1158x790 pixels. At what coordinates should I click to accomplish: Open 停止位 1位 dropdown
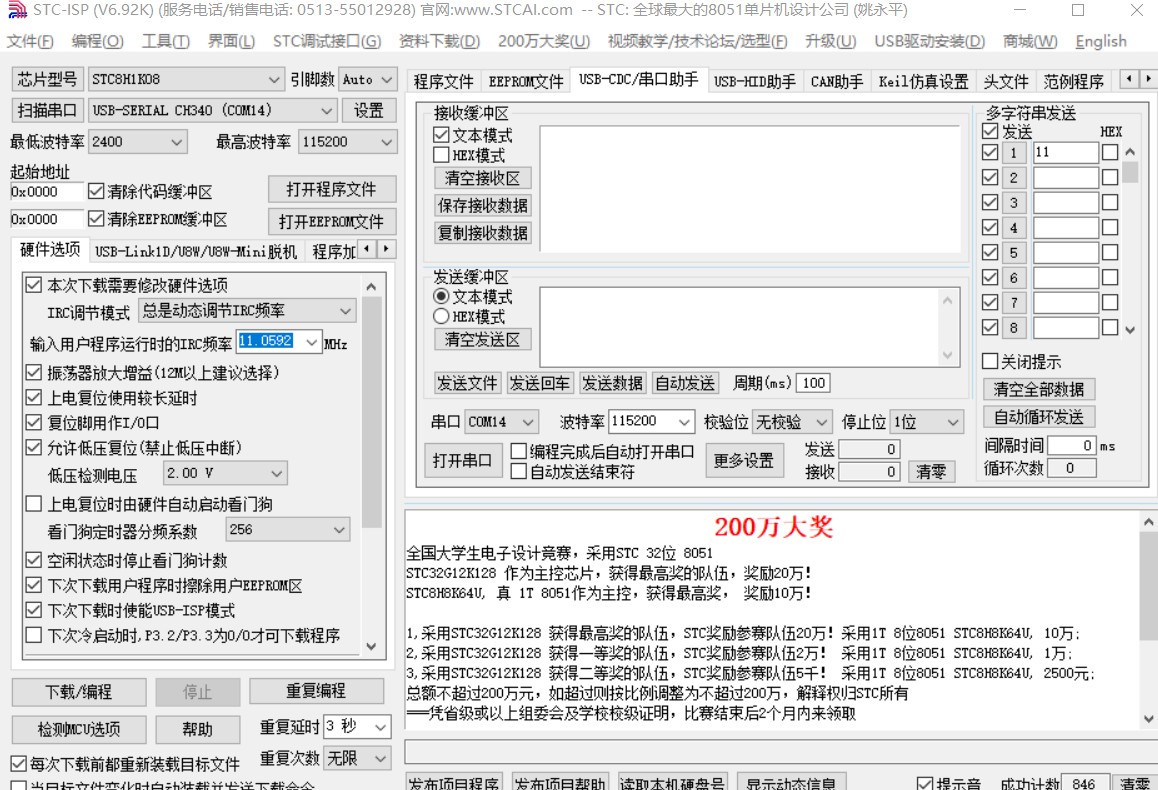(x=926, y=422)
